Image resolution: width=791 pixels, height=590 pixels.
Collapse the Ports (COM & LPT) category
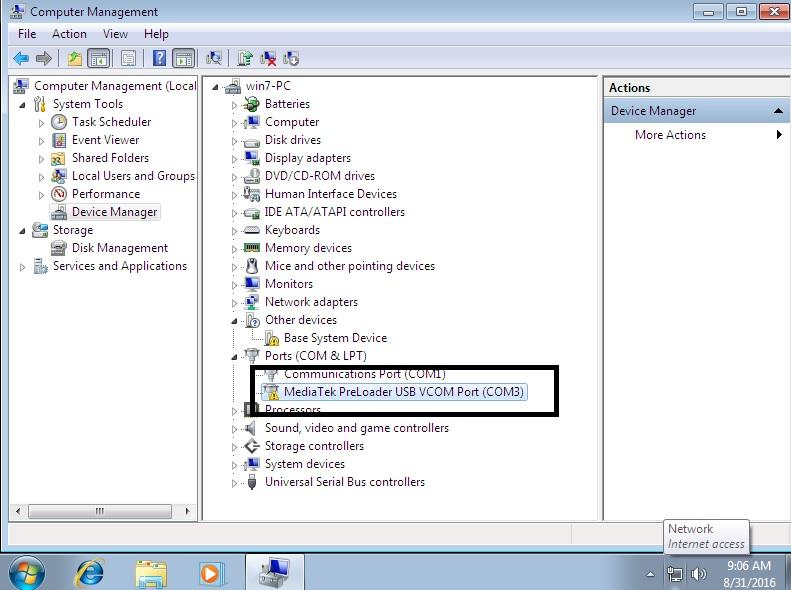click(234, 357)
